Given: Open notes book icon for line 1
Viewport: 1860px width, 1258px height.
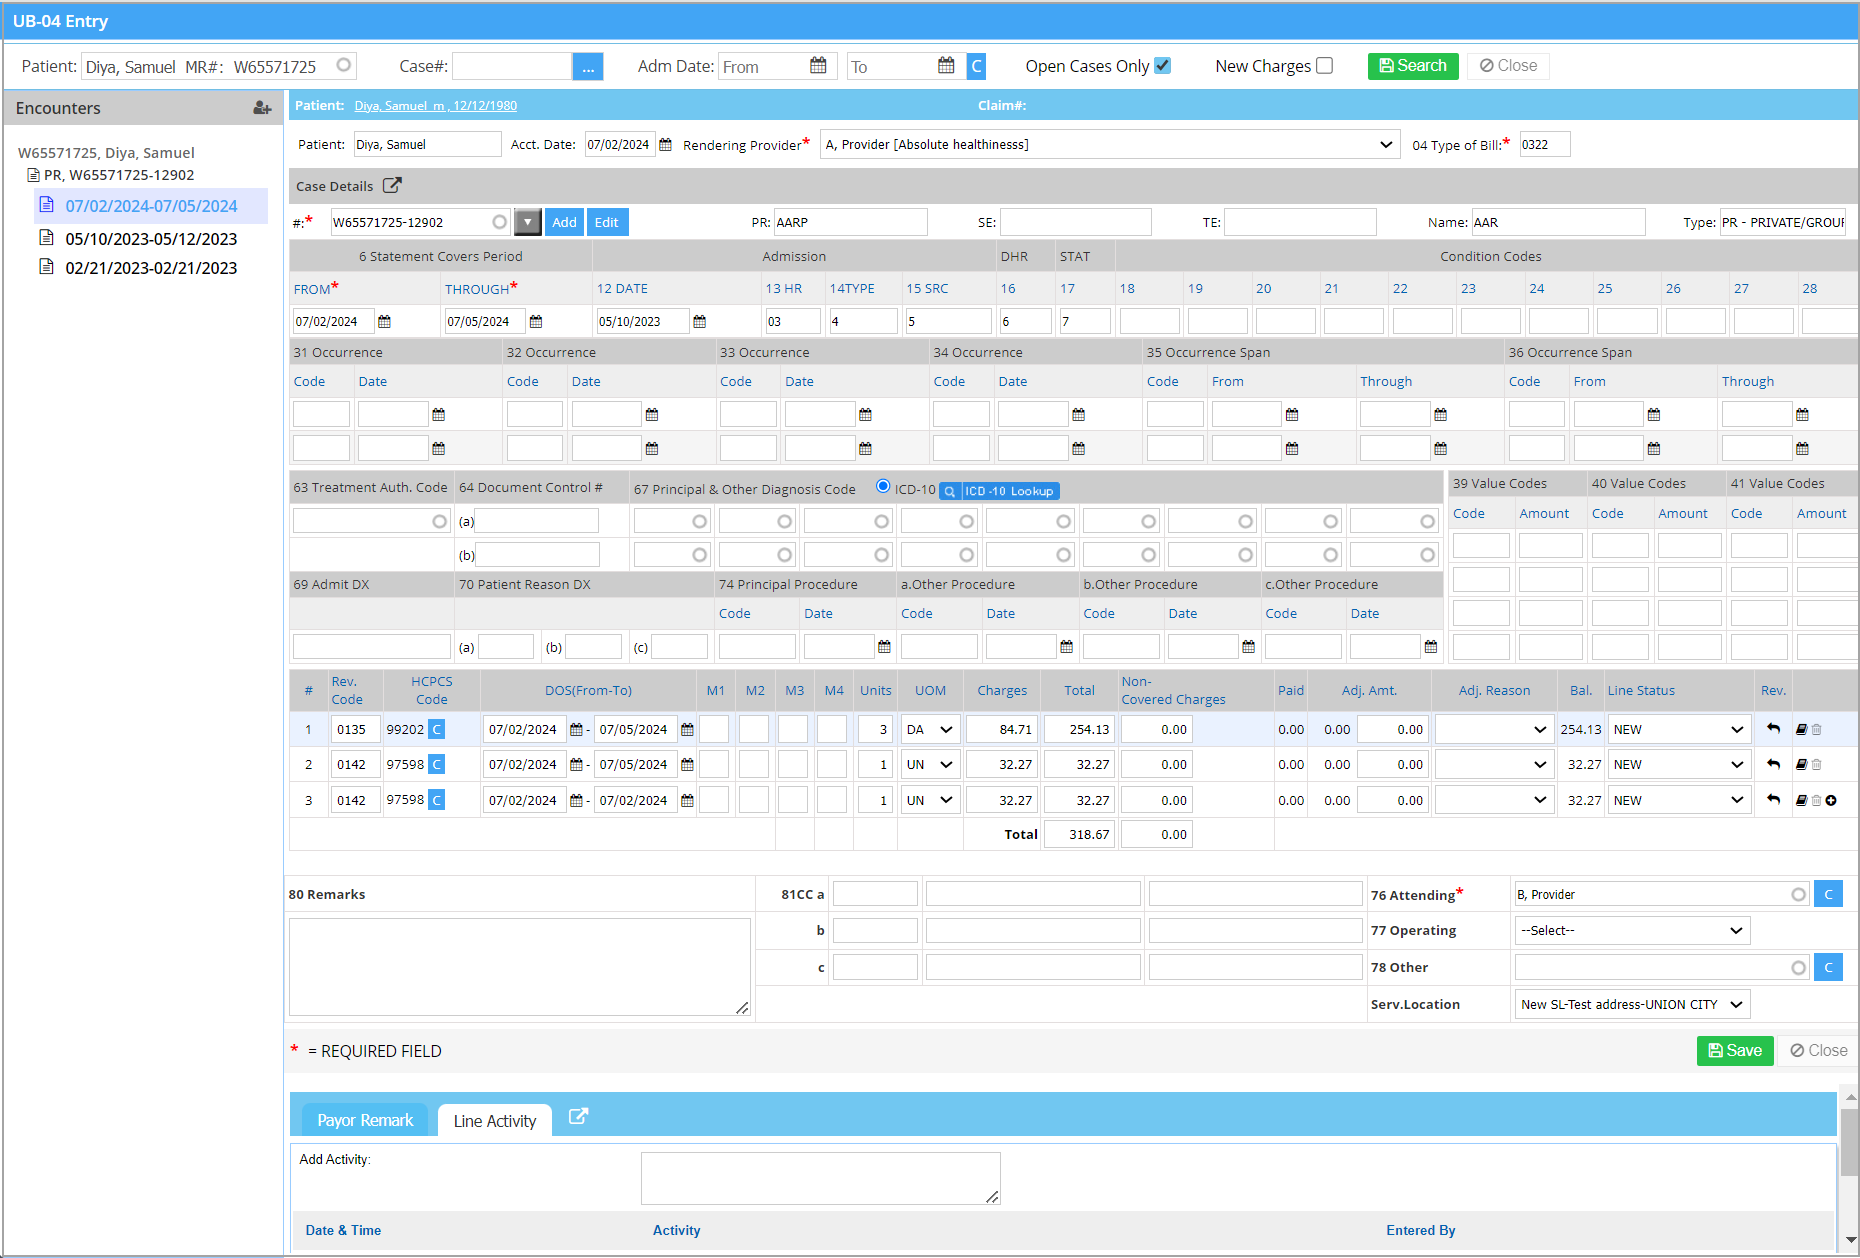Looking at the screenshot, I should point(1801,730).
